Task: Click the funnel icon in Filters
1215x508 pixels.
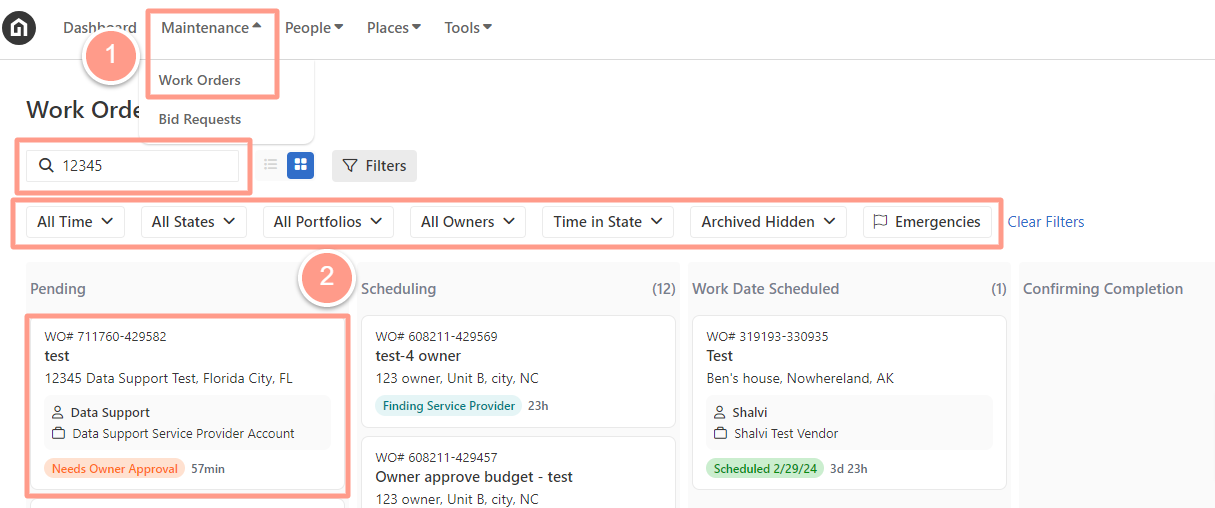Action: 350,166
